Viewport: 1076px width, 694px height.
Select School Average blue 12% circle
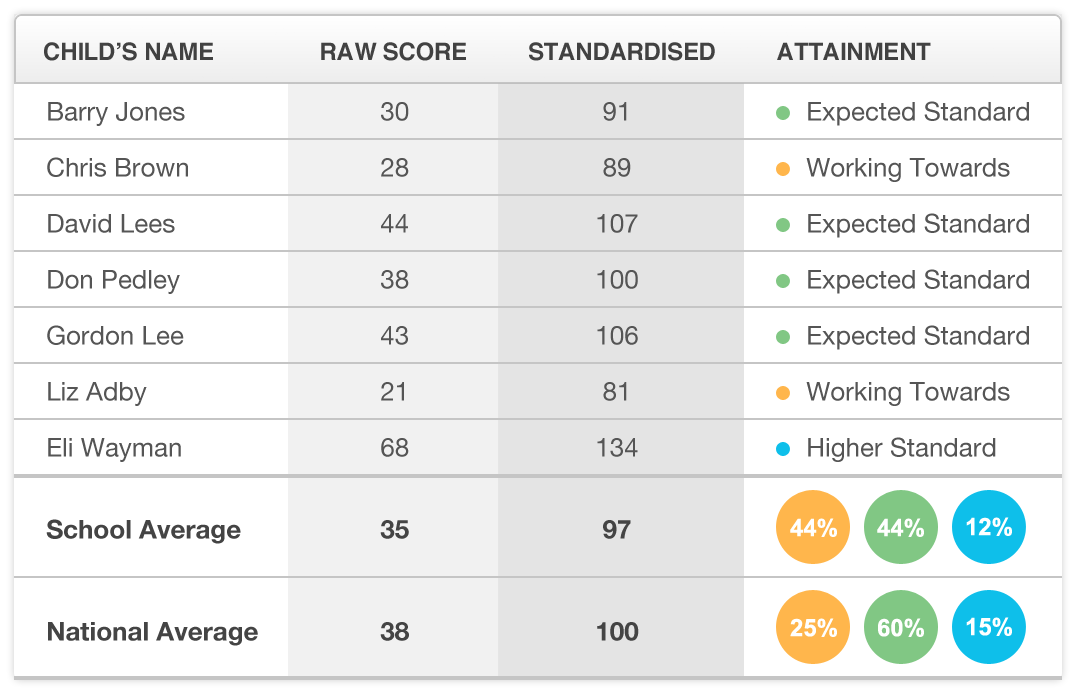pyautogui.click(x=989, y=528)
